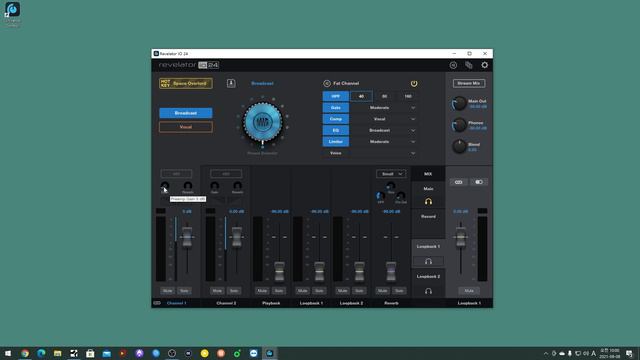Select the 80 Hz HPF frequency
The width and height of the screenshot is (640, 360).
(384, 96)
